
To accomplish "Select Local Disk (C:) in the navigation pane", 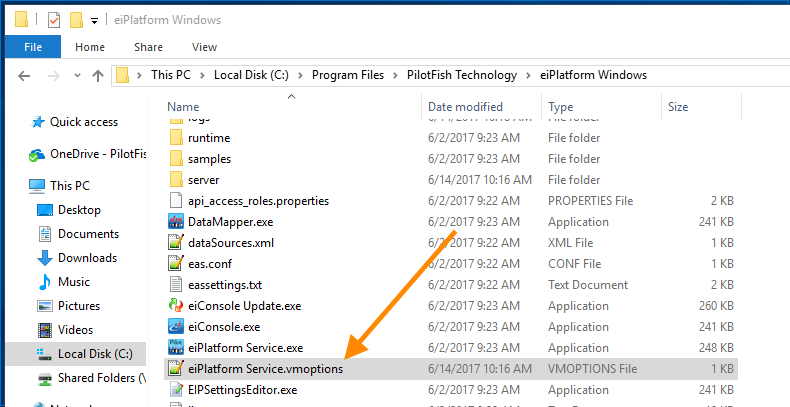I will pyautogui.click(x=95, y=354).
